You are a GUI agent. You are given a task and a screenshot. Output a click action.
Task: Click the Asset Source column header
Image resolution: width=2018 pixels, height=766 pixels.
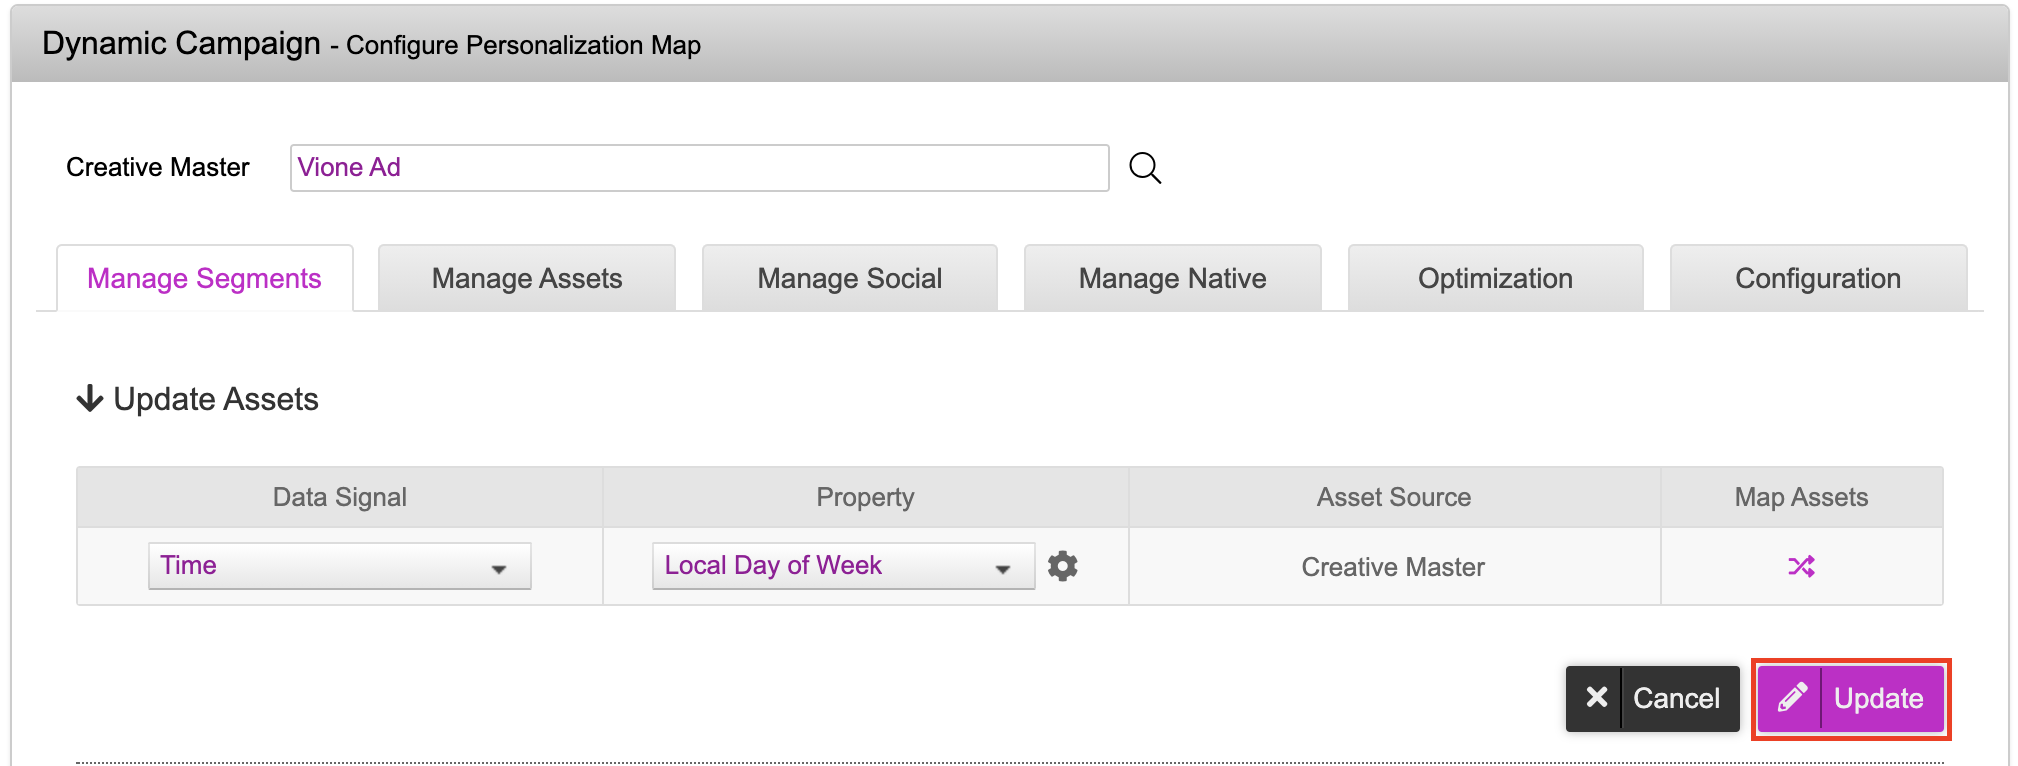1393,497
